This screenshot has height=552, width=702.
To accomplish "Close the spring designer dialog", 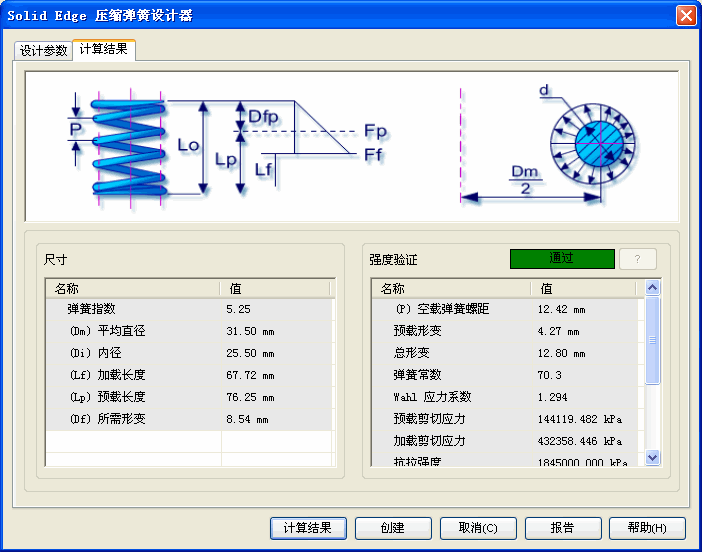I will click(x=686, y=15).
